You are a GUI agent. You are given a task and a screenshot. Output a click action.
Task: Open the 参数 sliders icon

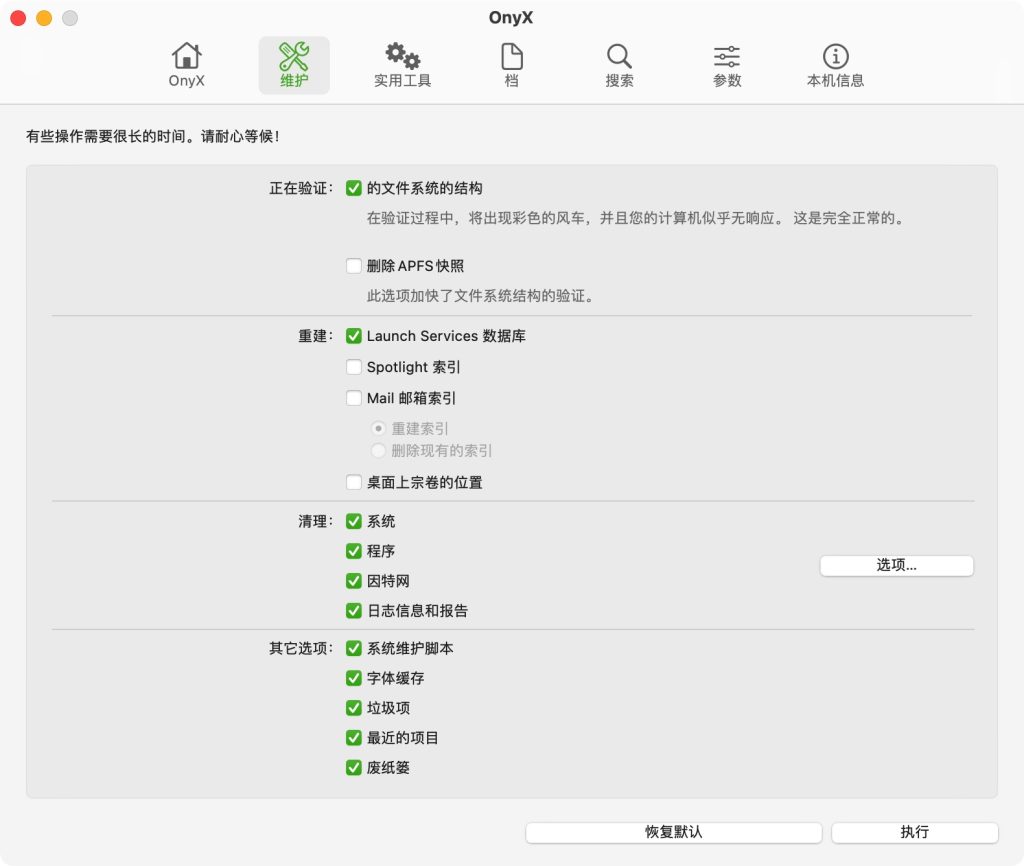[x=727, y=65]
